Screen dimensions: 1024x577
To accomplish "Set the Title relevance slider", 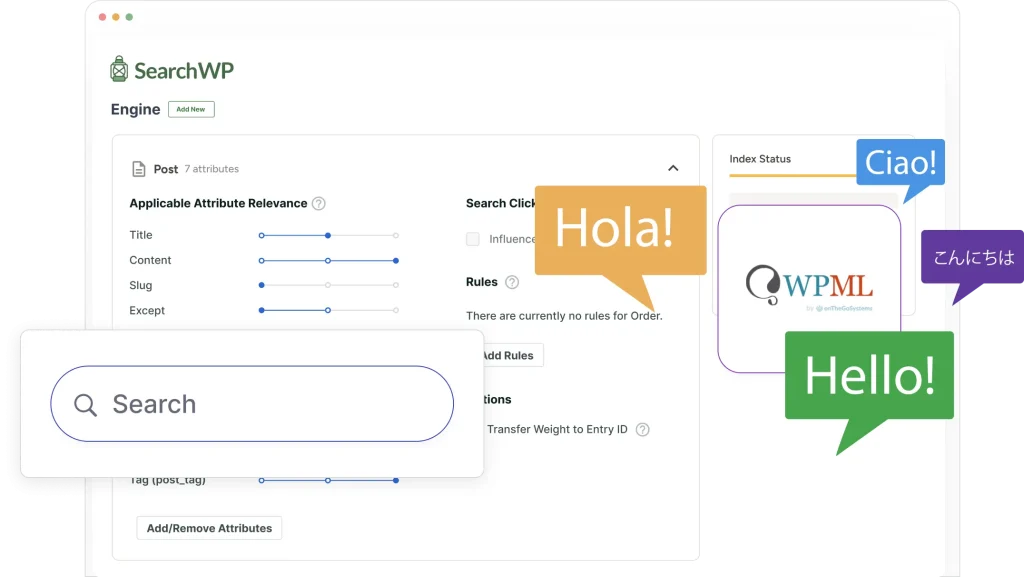I will pyautogui.click(x=328, y=235).
